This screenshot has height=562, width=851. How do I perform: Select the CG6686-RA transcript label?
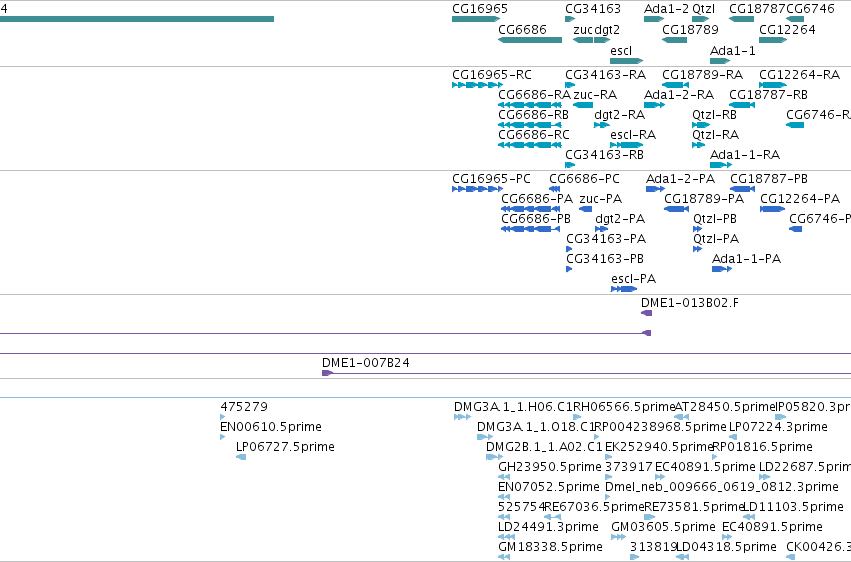[x=535, y=95]
